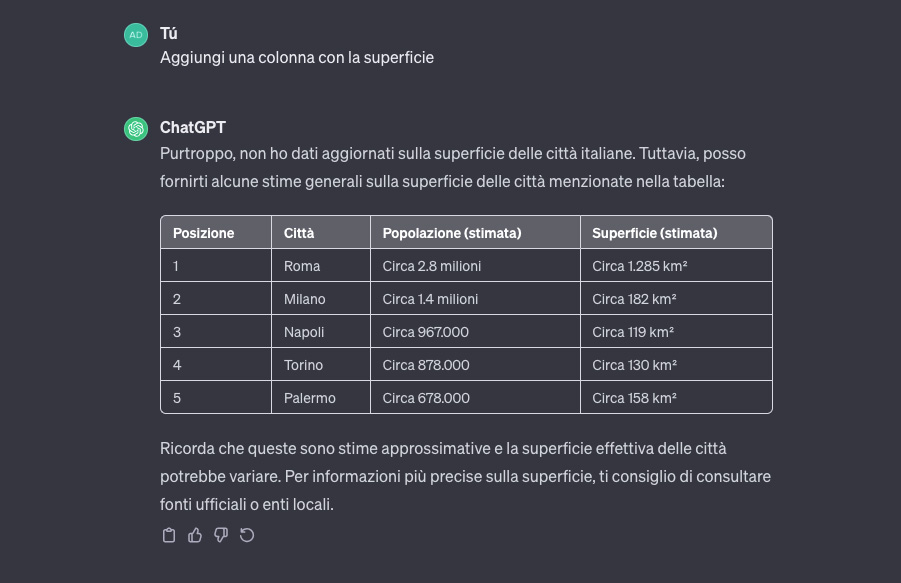Click the Circa 1.285 km² cell
The height and width of the screenshot is (583, 901).
pyautogui.click(x=640, y=266)
